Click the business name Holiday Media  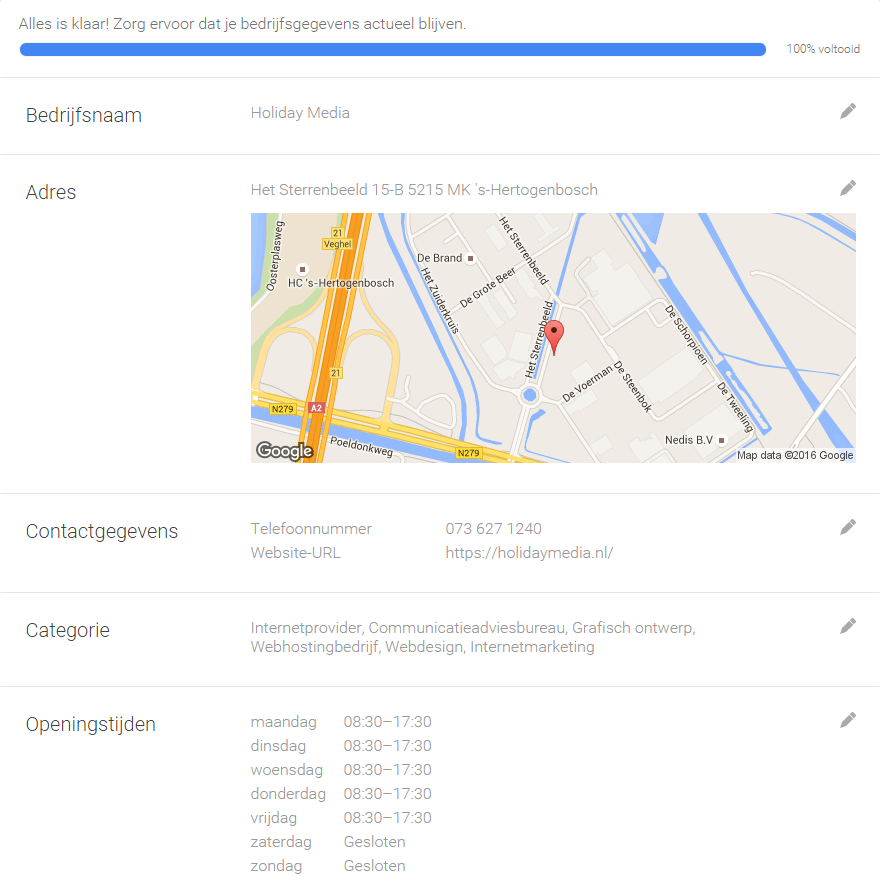pyautogui.click(x=300, y=113)
